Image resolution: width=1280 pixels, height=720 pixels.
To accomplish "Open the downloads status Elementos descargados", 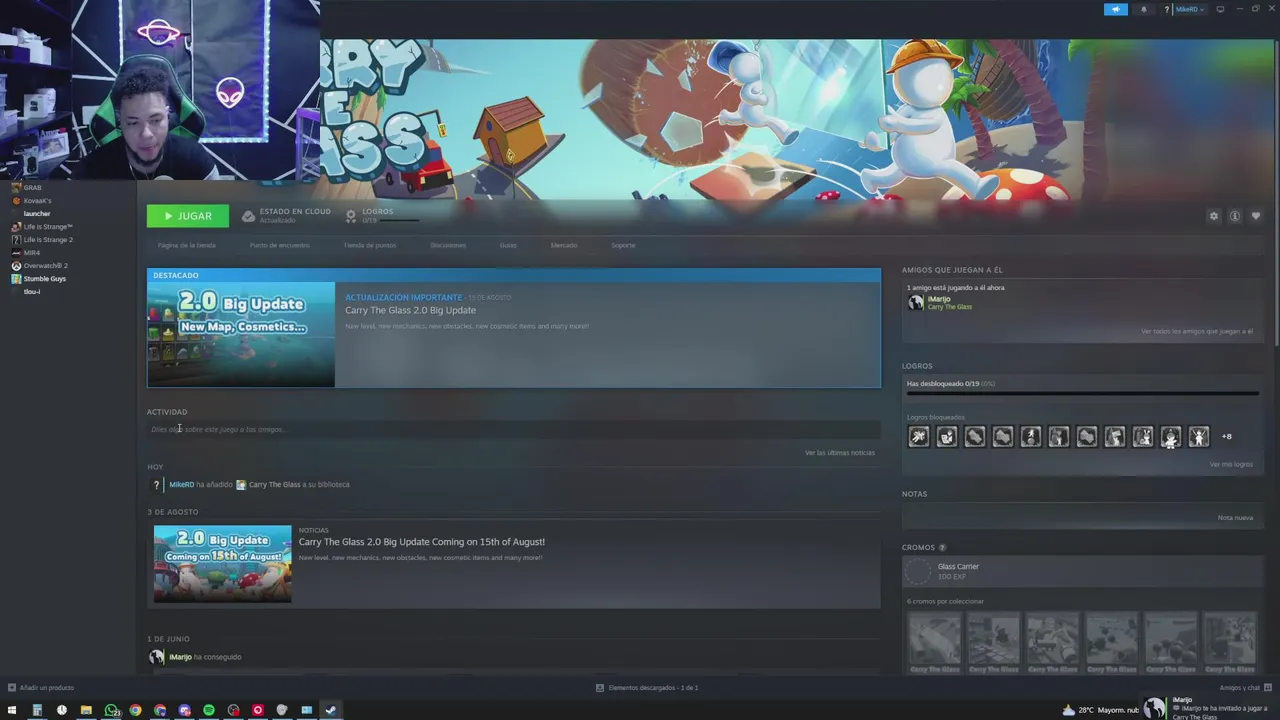I will pos(647,688).
